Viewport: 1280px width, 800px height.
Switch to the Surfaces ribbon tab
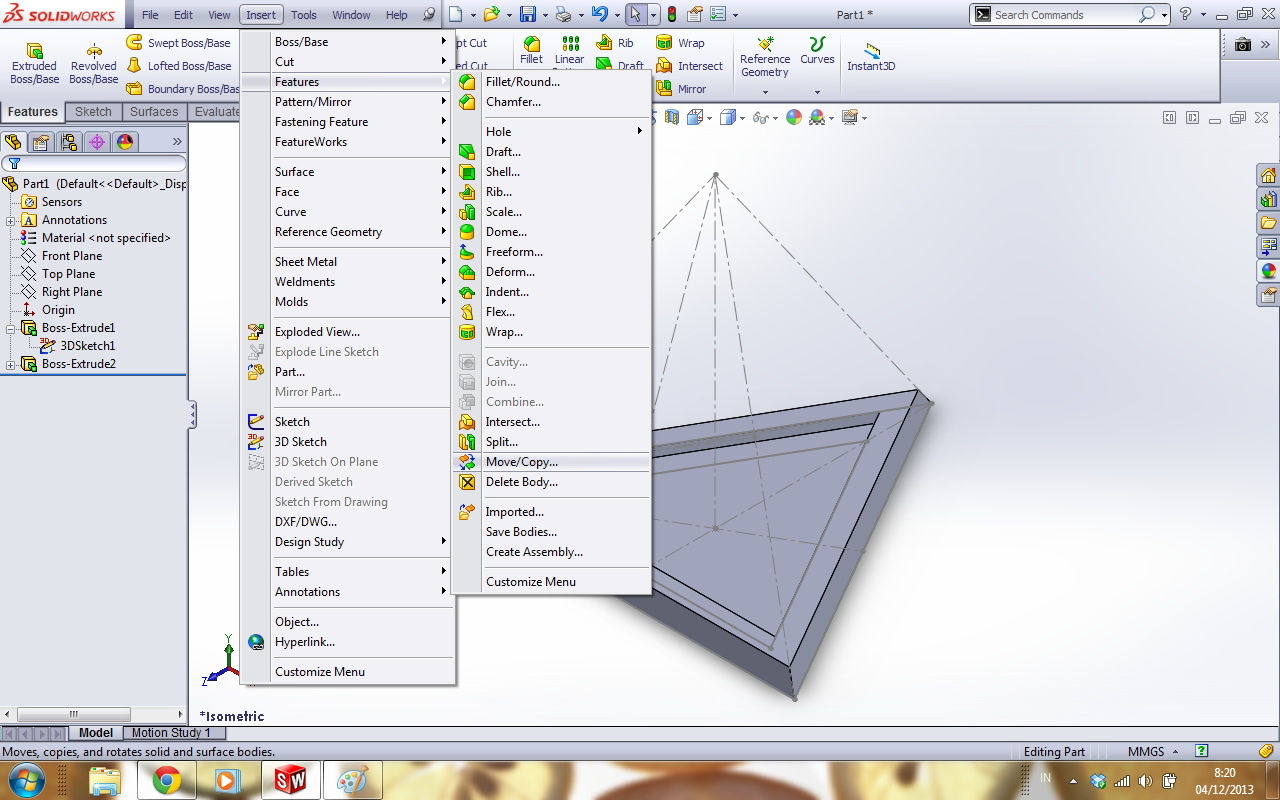(x=154, y=112)
